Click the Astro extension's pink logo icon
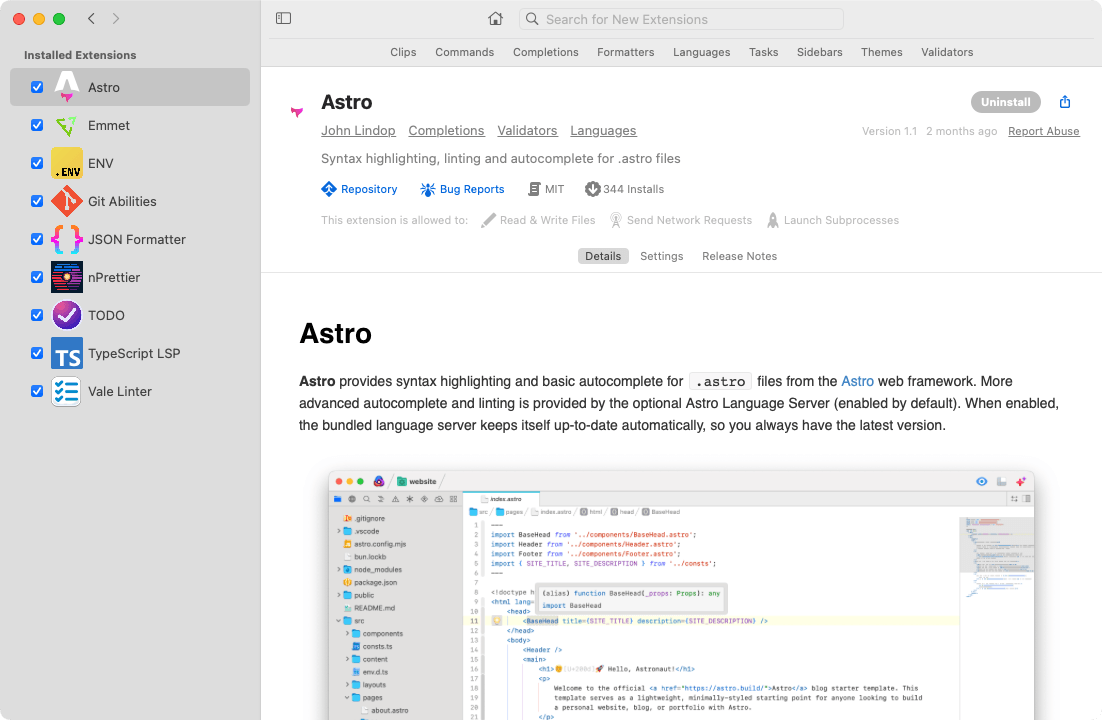The height and width of the screenshot is (720, 1102). (296, 112)
